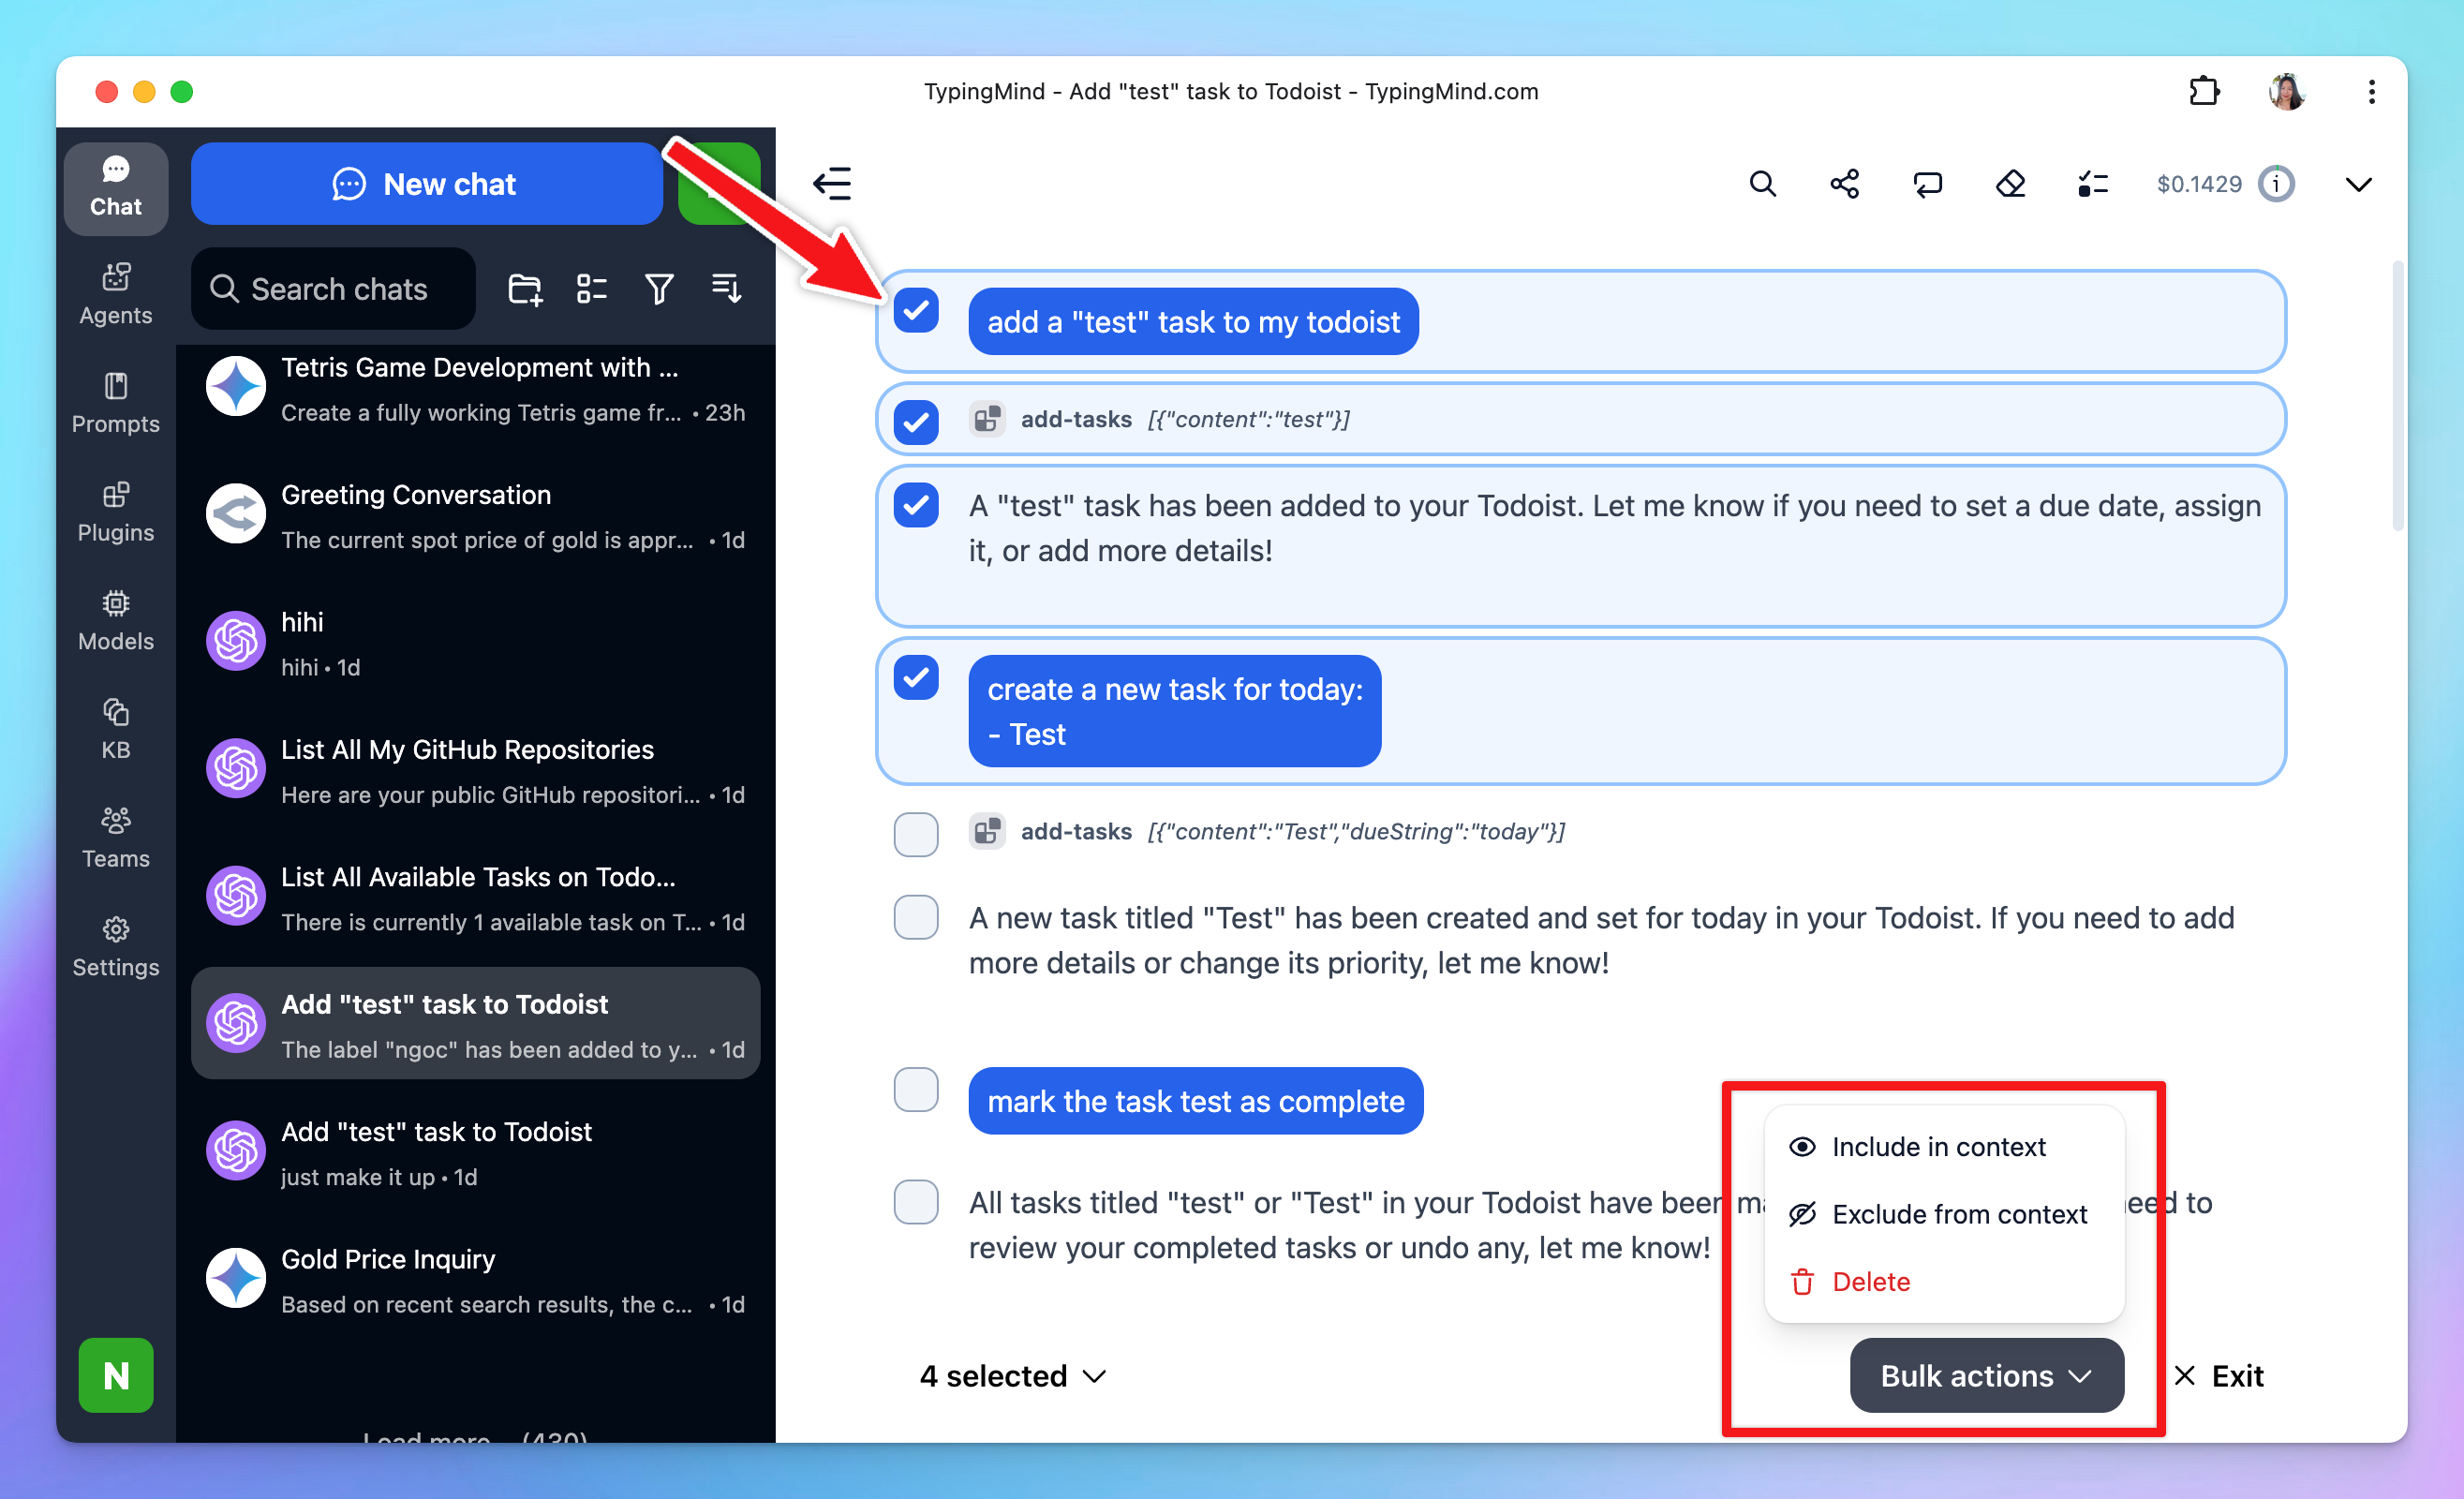The width and height of the screenshot is (2464, 1499).
Task: Choose Include in context from the menu
Action: pos(1944,1146)
